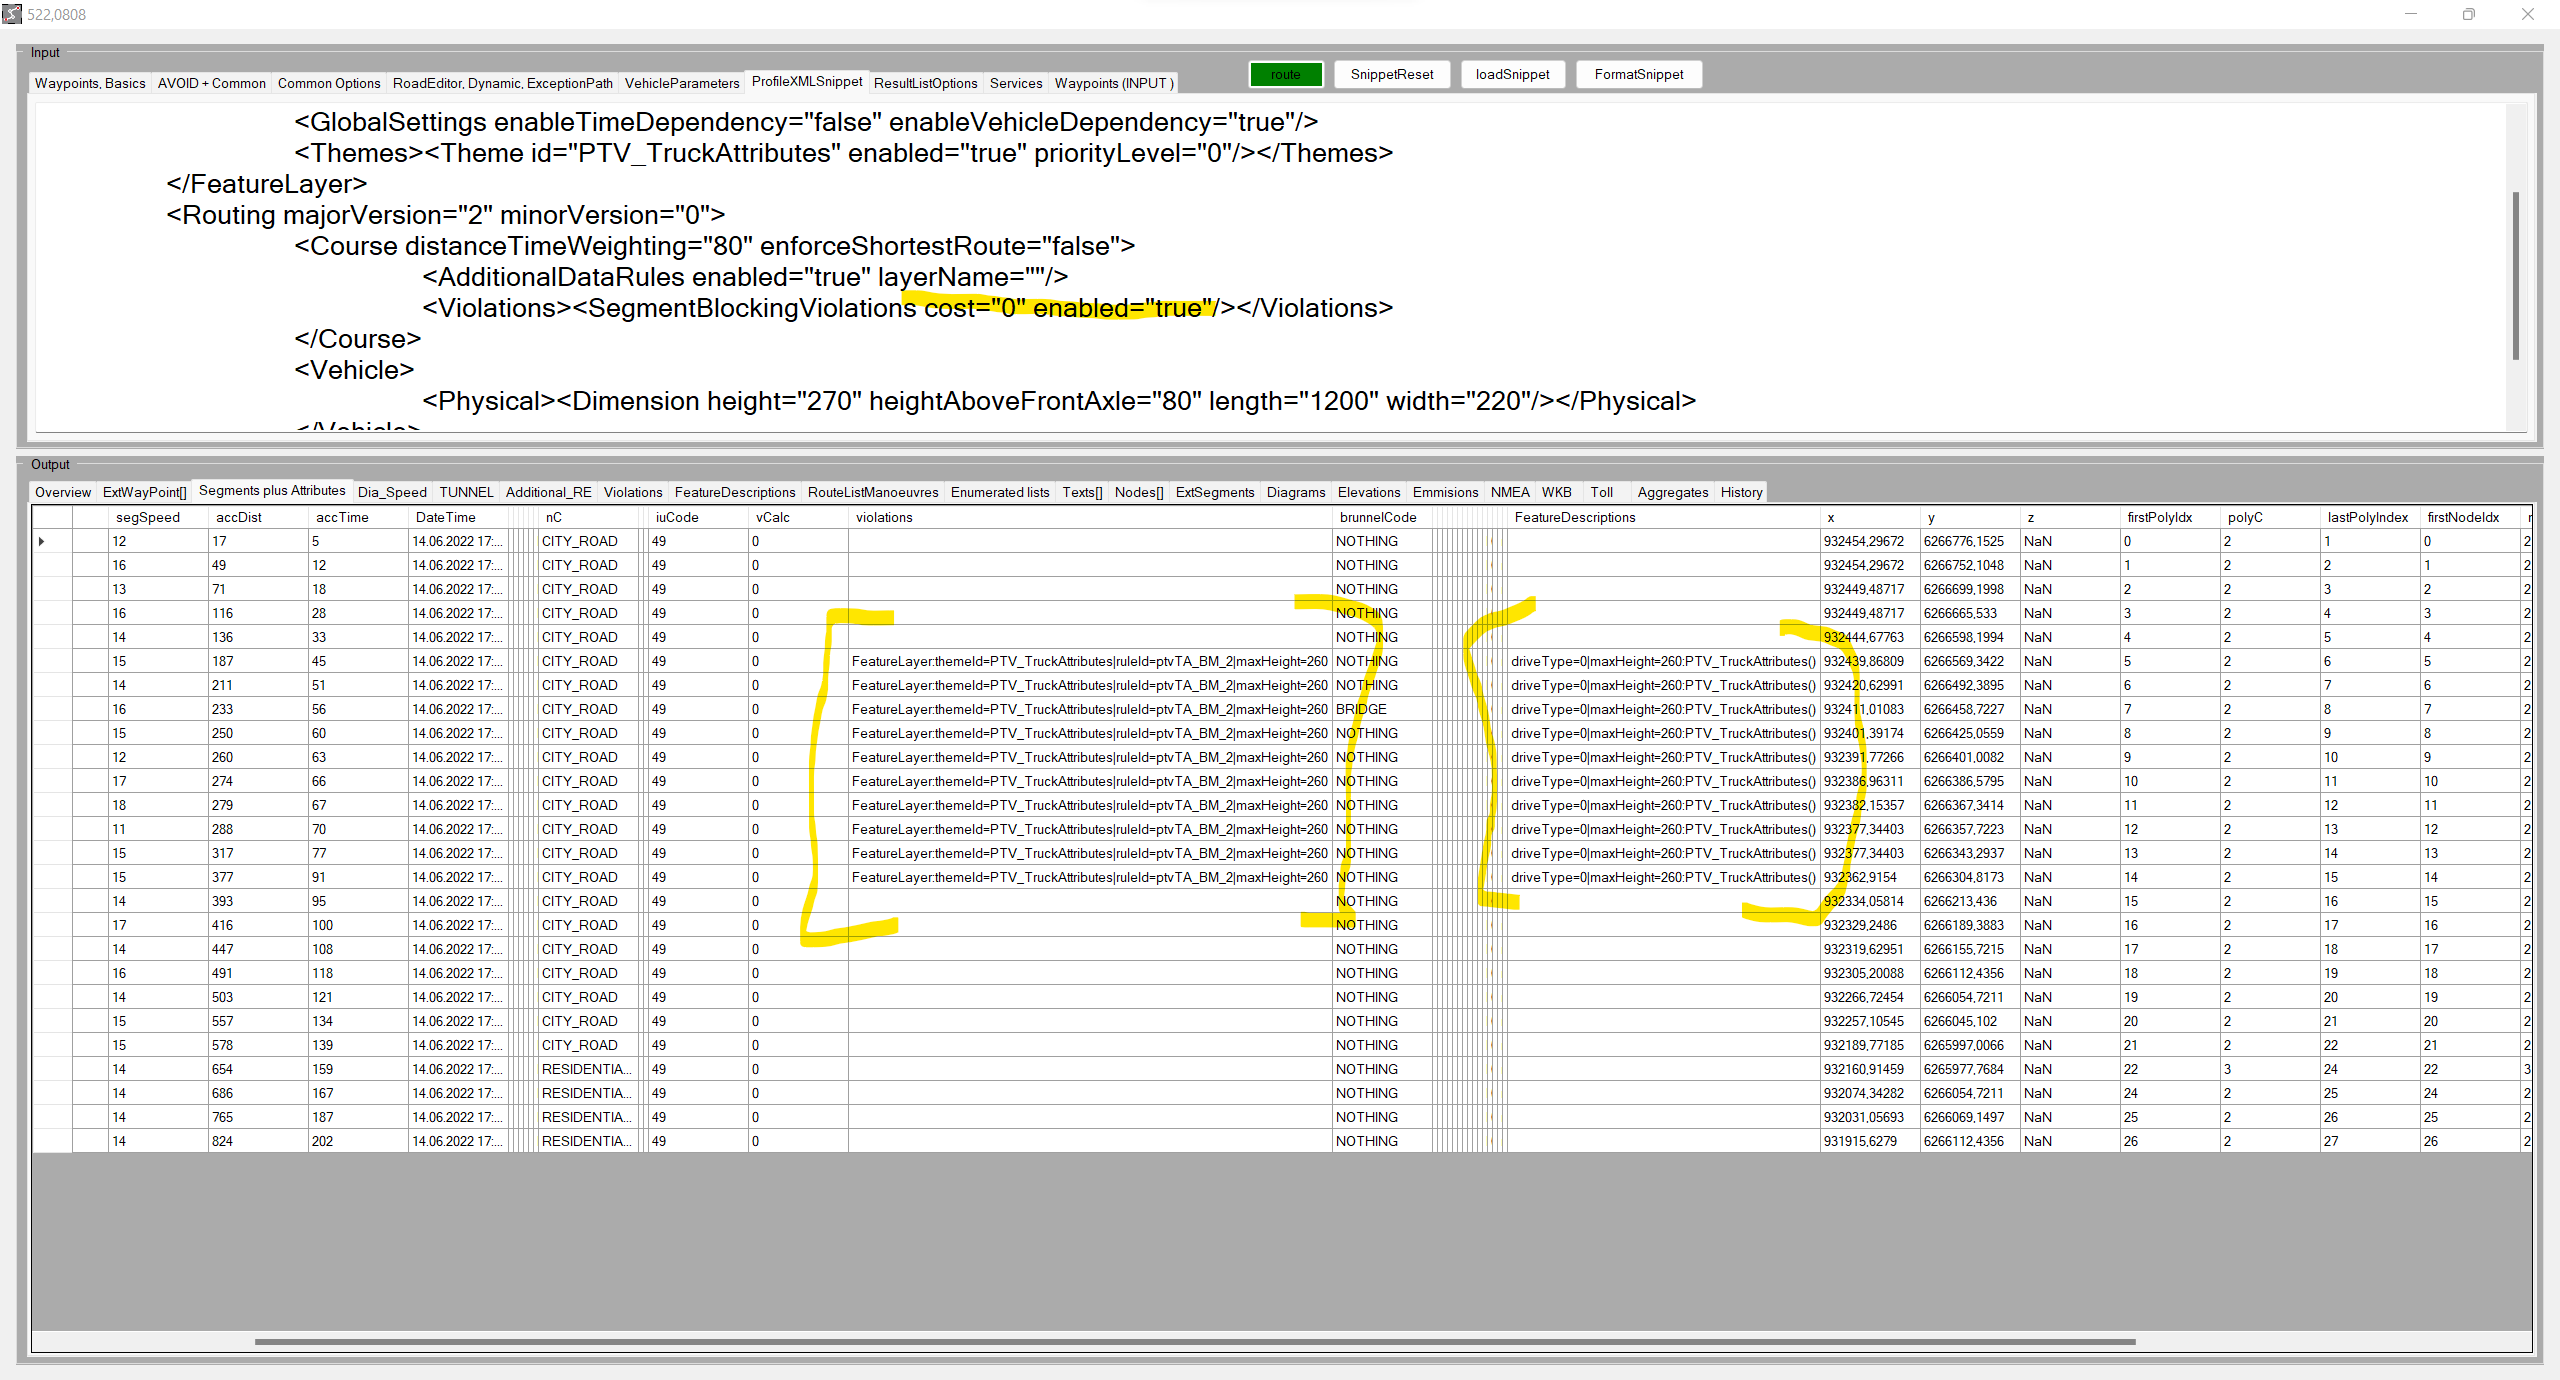This screenshot has width=2560, height=1380.
Task: Open the Toll output tab
Action: pyautogui.click(x=1601, y=492)
